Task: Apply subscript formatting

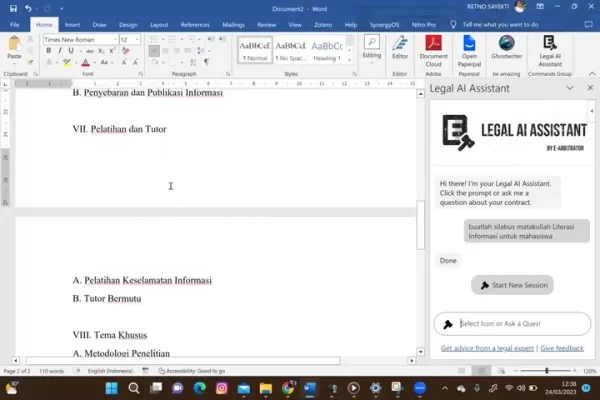Action: pyautogui.click(x=101, y=51)
